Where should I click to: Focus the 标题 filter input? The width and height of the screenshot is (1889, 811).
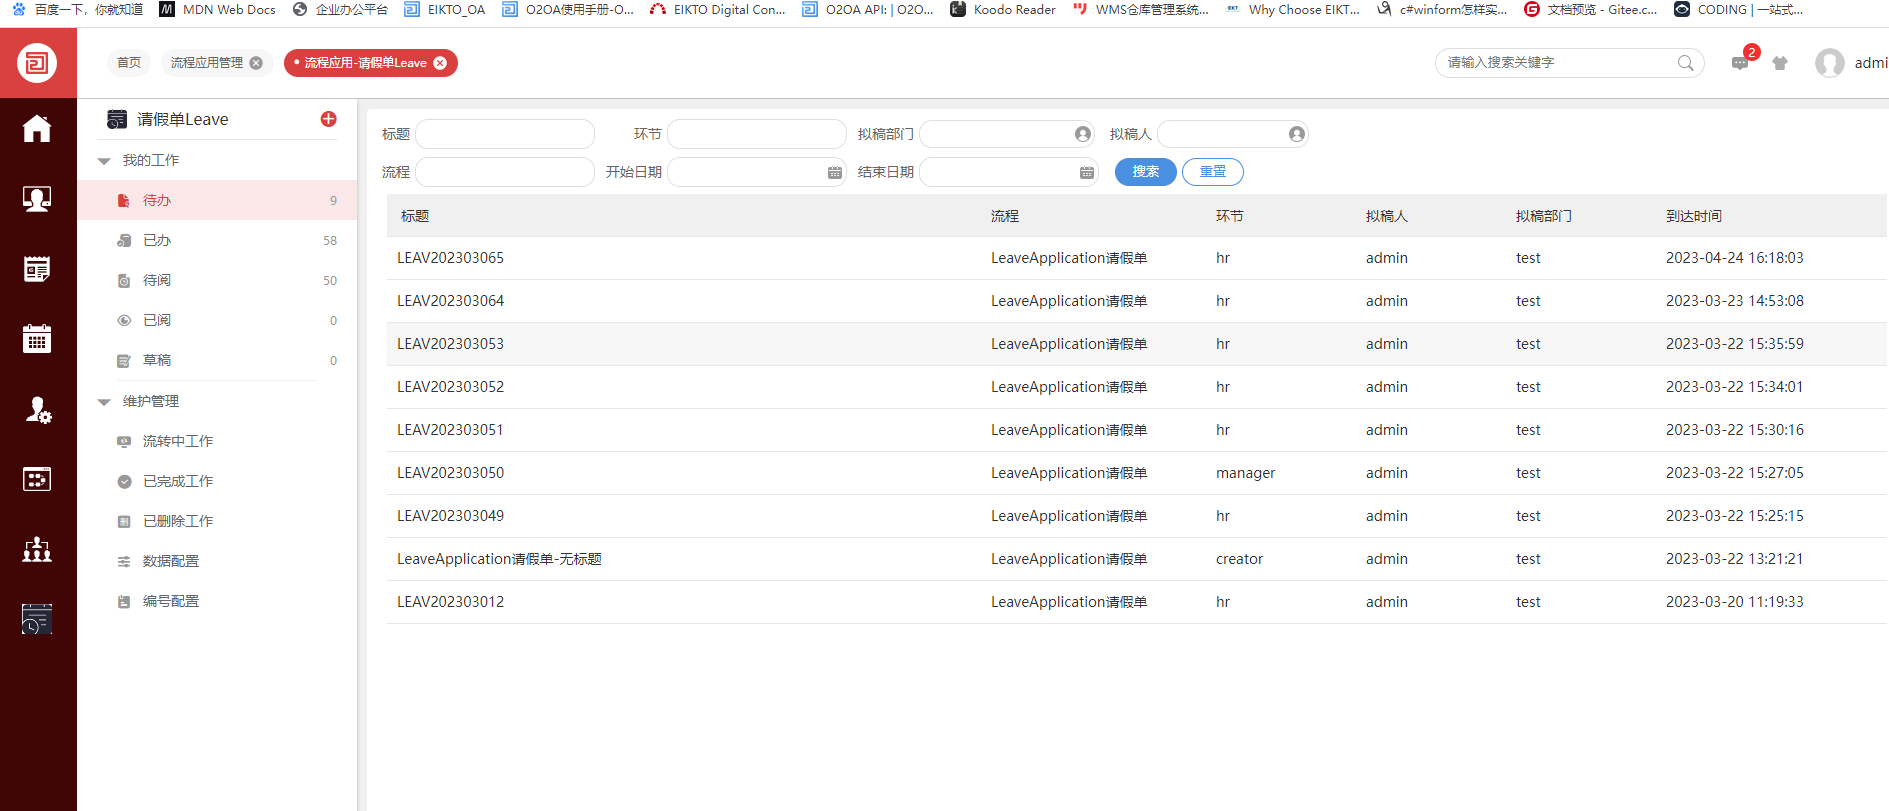coord(505,134)
